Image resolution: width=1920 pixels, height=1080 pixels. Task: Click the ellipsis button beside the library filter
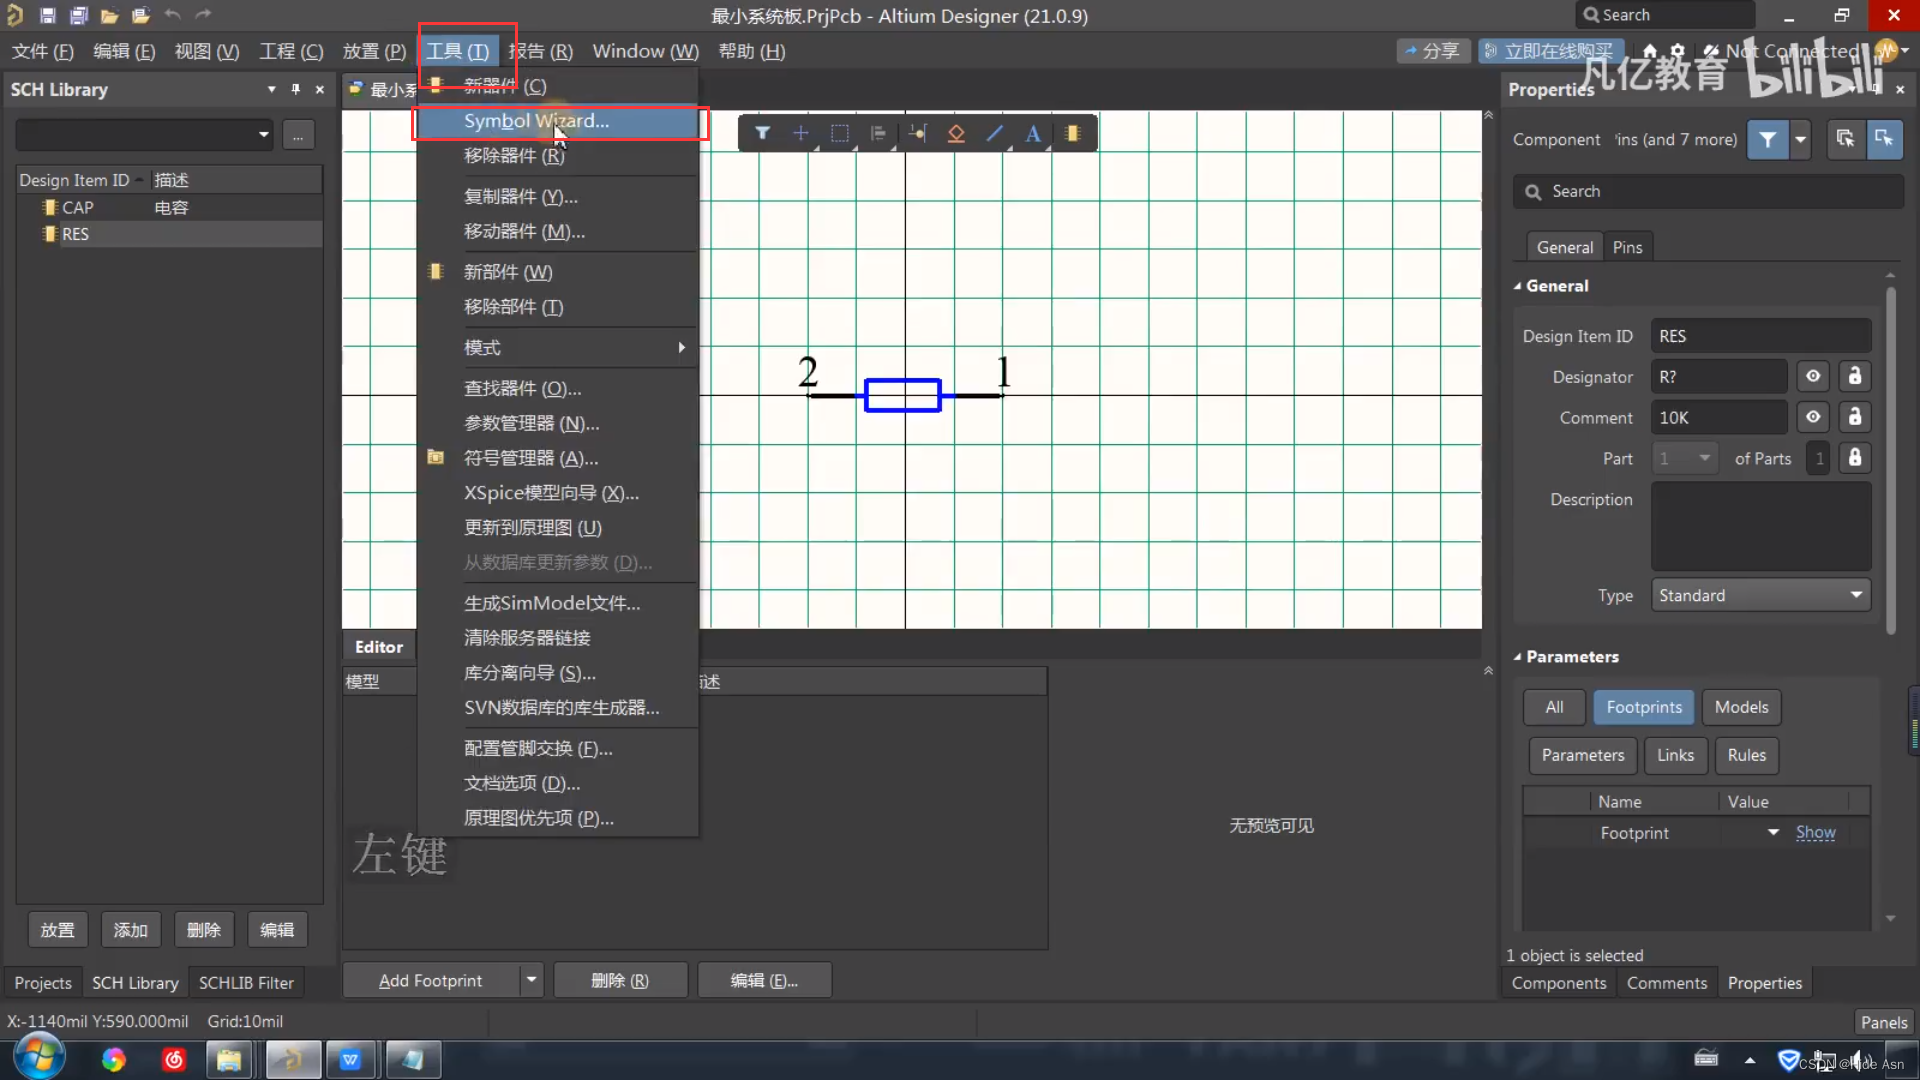[298, 135]
